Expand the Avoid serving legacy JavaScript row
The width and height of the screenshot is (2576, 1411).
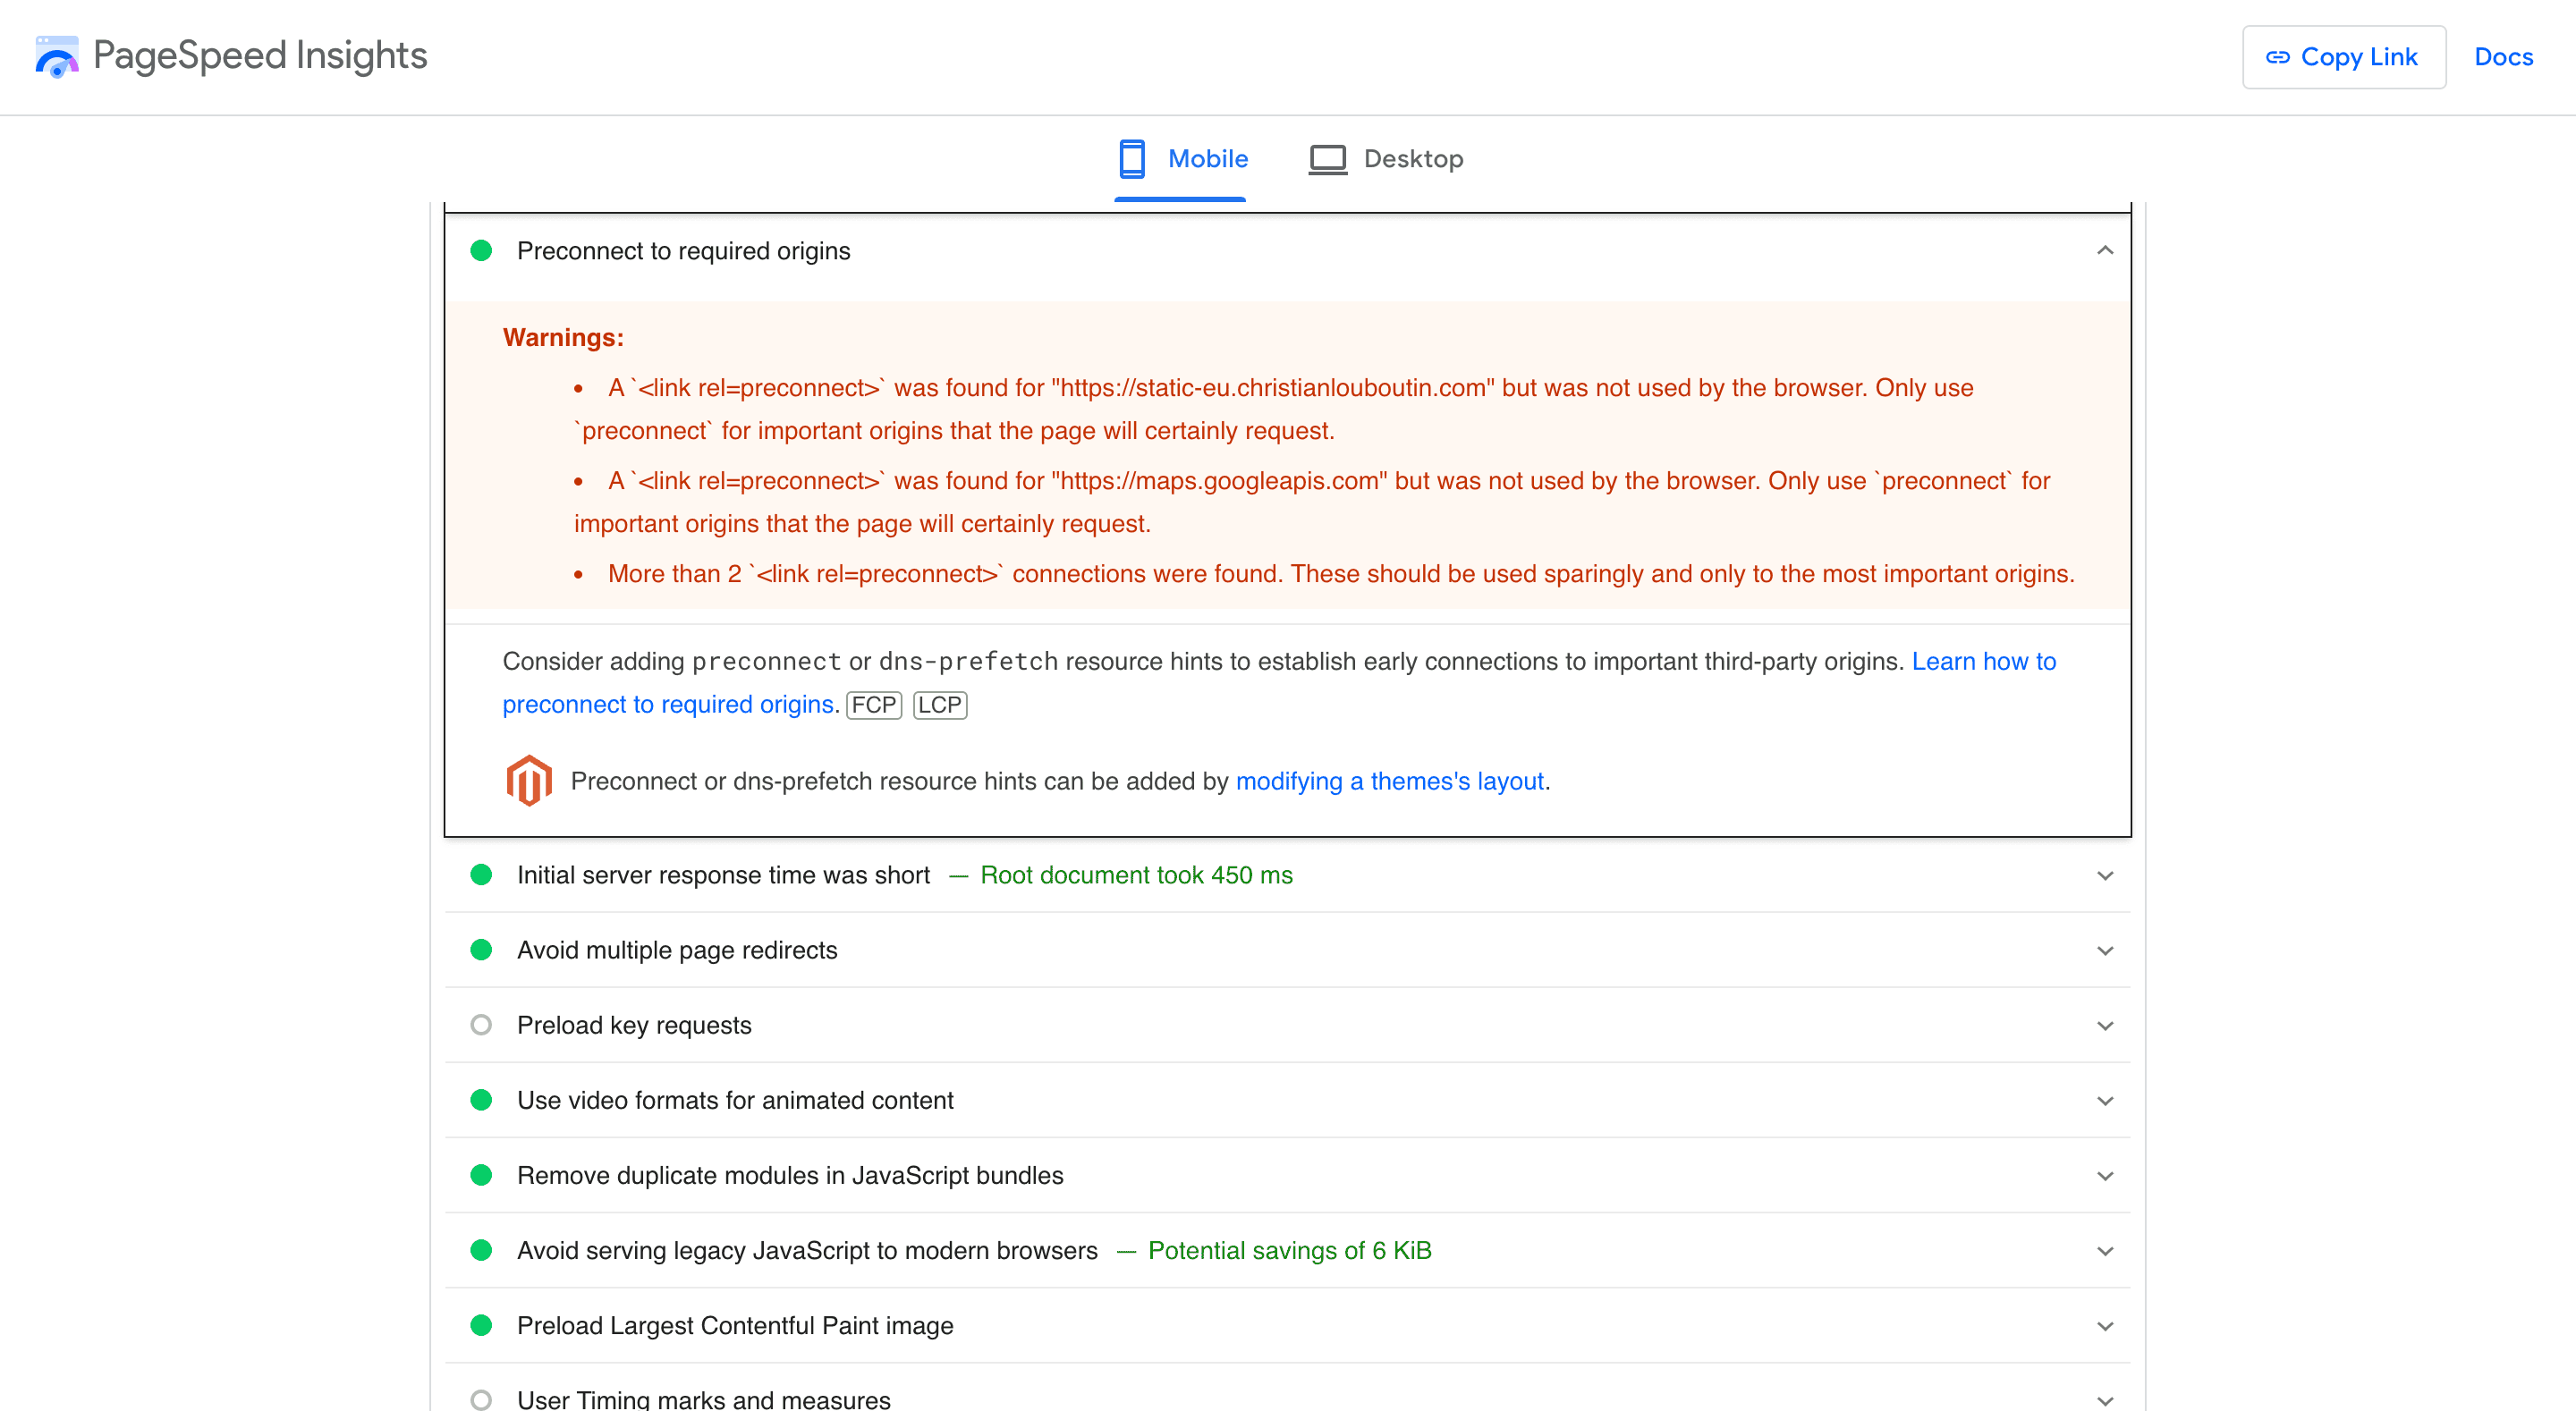pos(2106,1250)
